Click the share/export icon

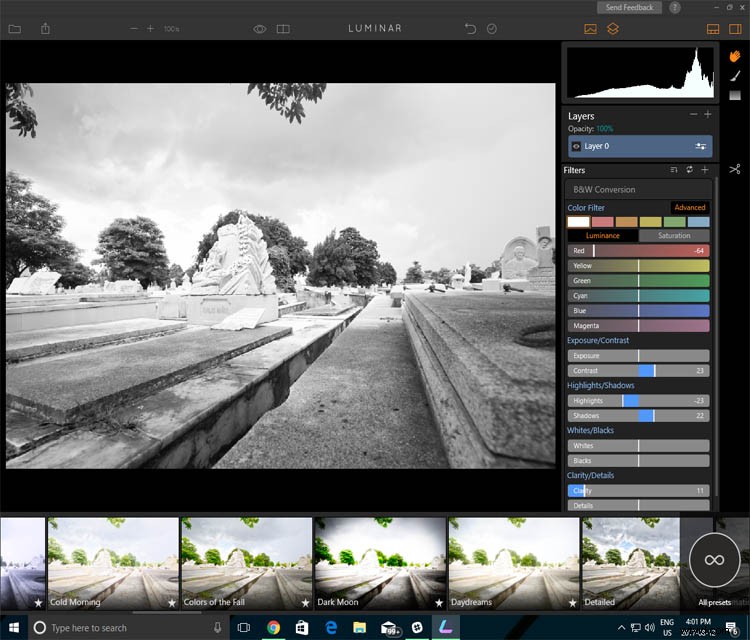pyautogui.click(x=45, y=29)
